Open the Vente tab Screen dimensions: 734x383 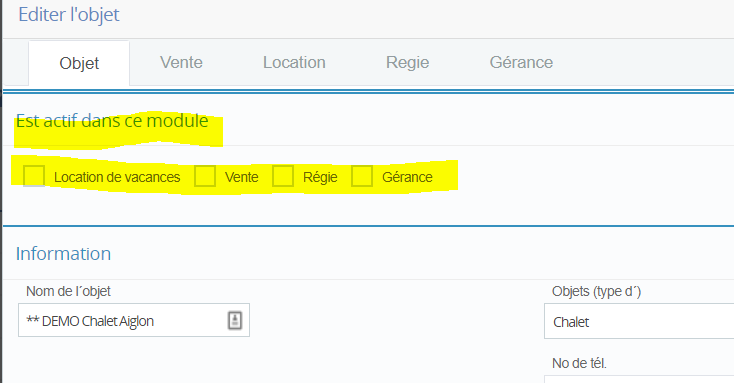tap(181, 62)
